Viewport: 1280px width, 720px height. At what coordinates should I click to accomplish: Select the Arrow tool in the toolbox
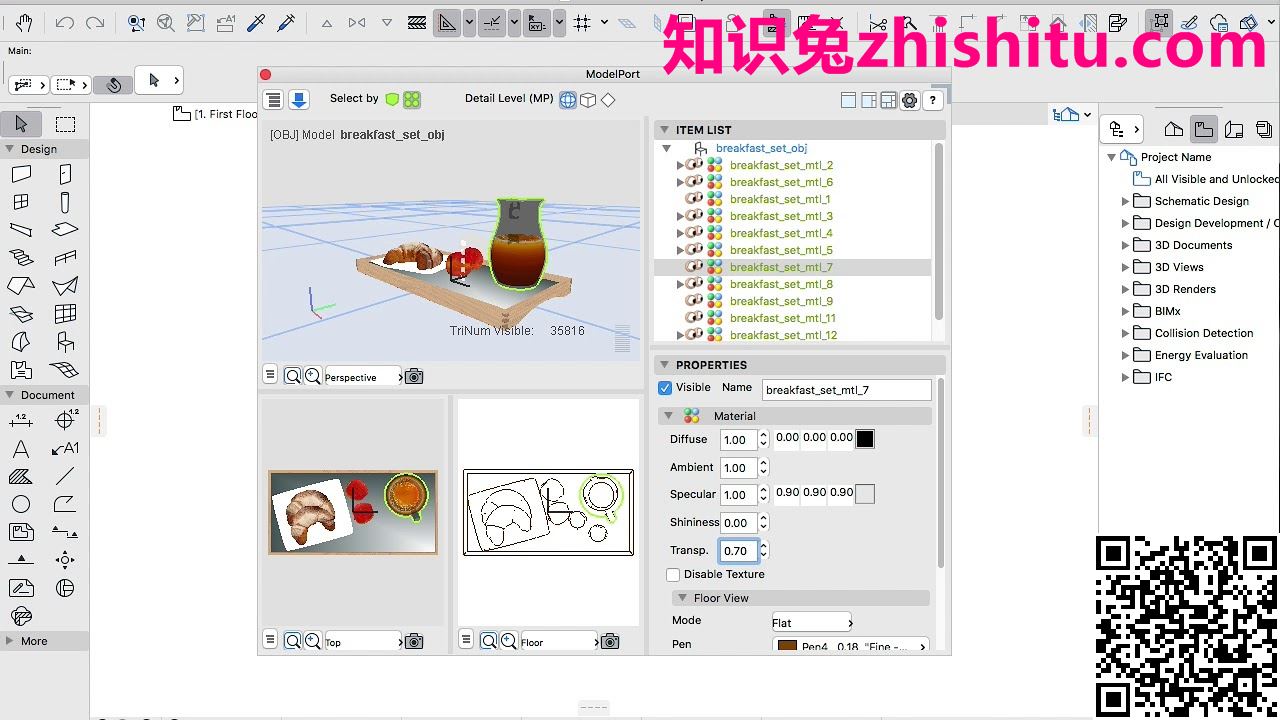click(21, 124)
